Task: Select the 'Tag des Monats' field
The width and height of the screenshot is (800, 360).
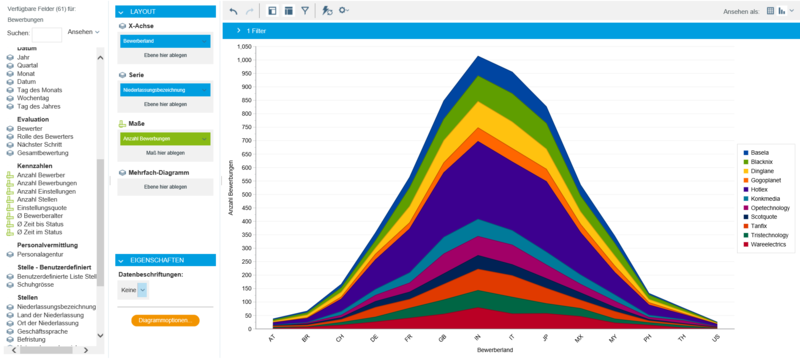Action: point(40,90)
